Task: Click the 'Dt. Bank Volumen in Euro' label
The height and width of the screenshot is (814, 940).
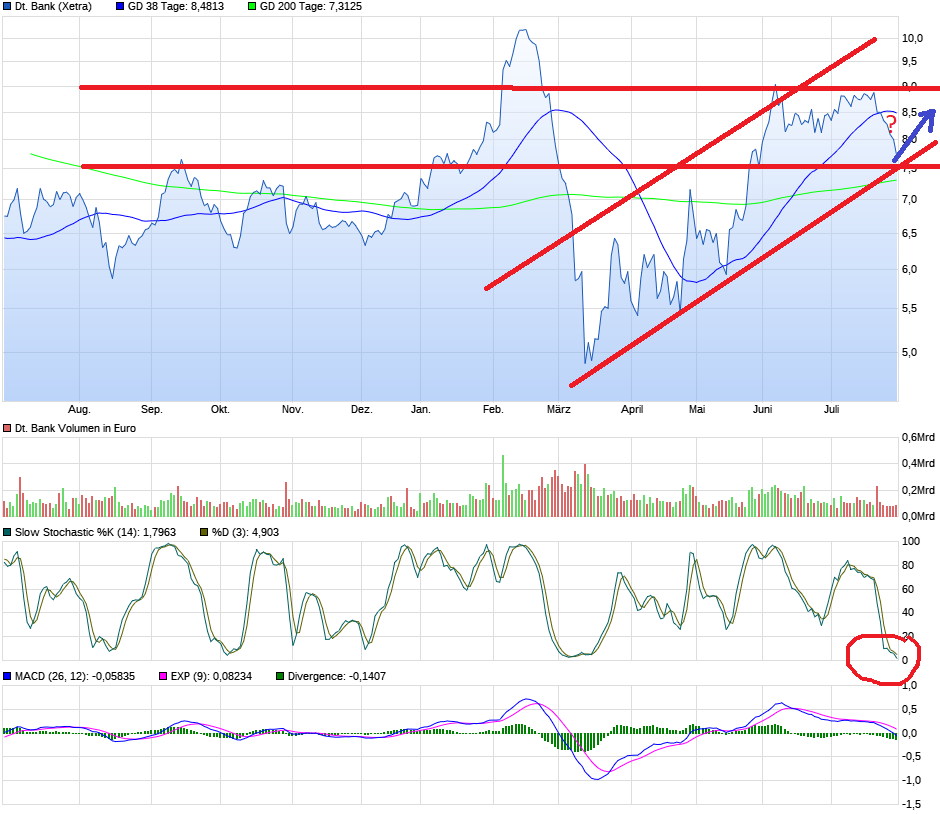Action: pos(76,429)
